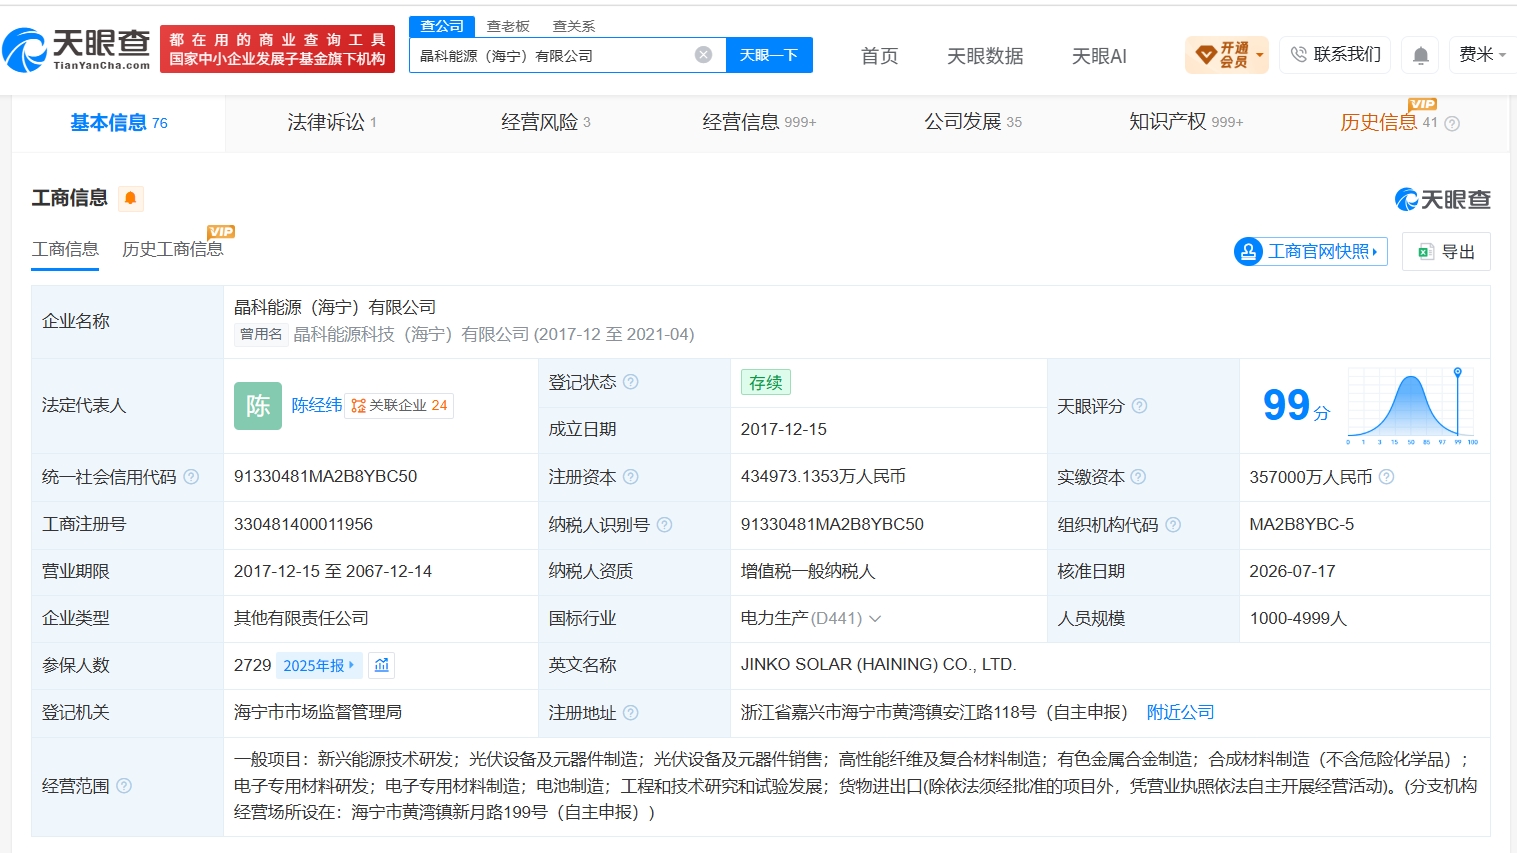The height and width of the screenshot is (853, 1517).
Task: Switch to the 法律诉讼 tab
Action: pyautogui.click(x=332, y=122)
